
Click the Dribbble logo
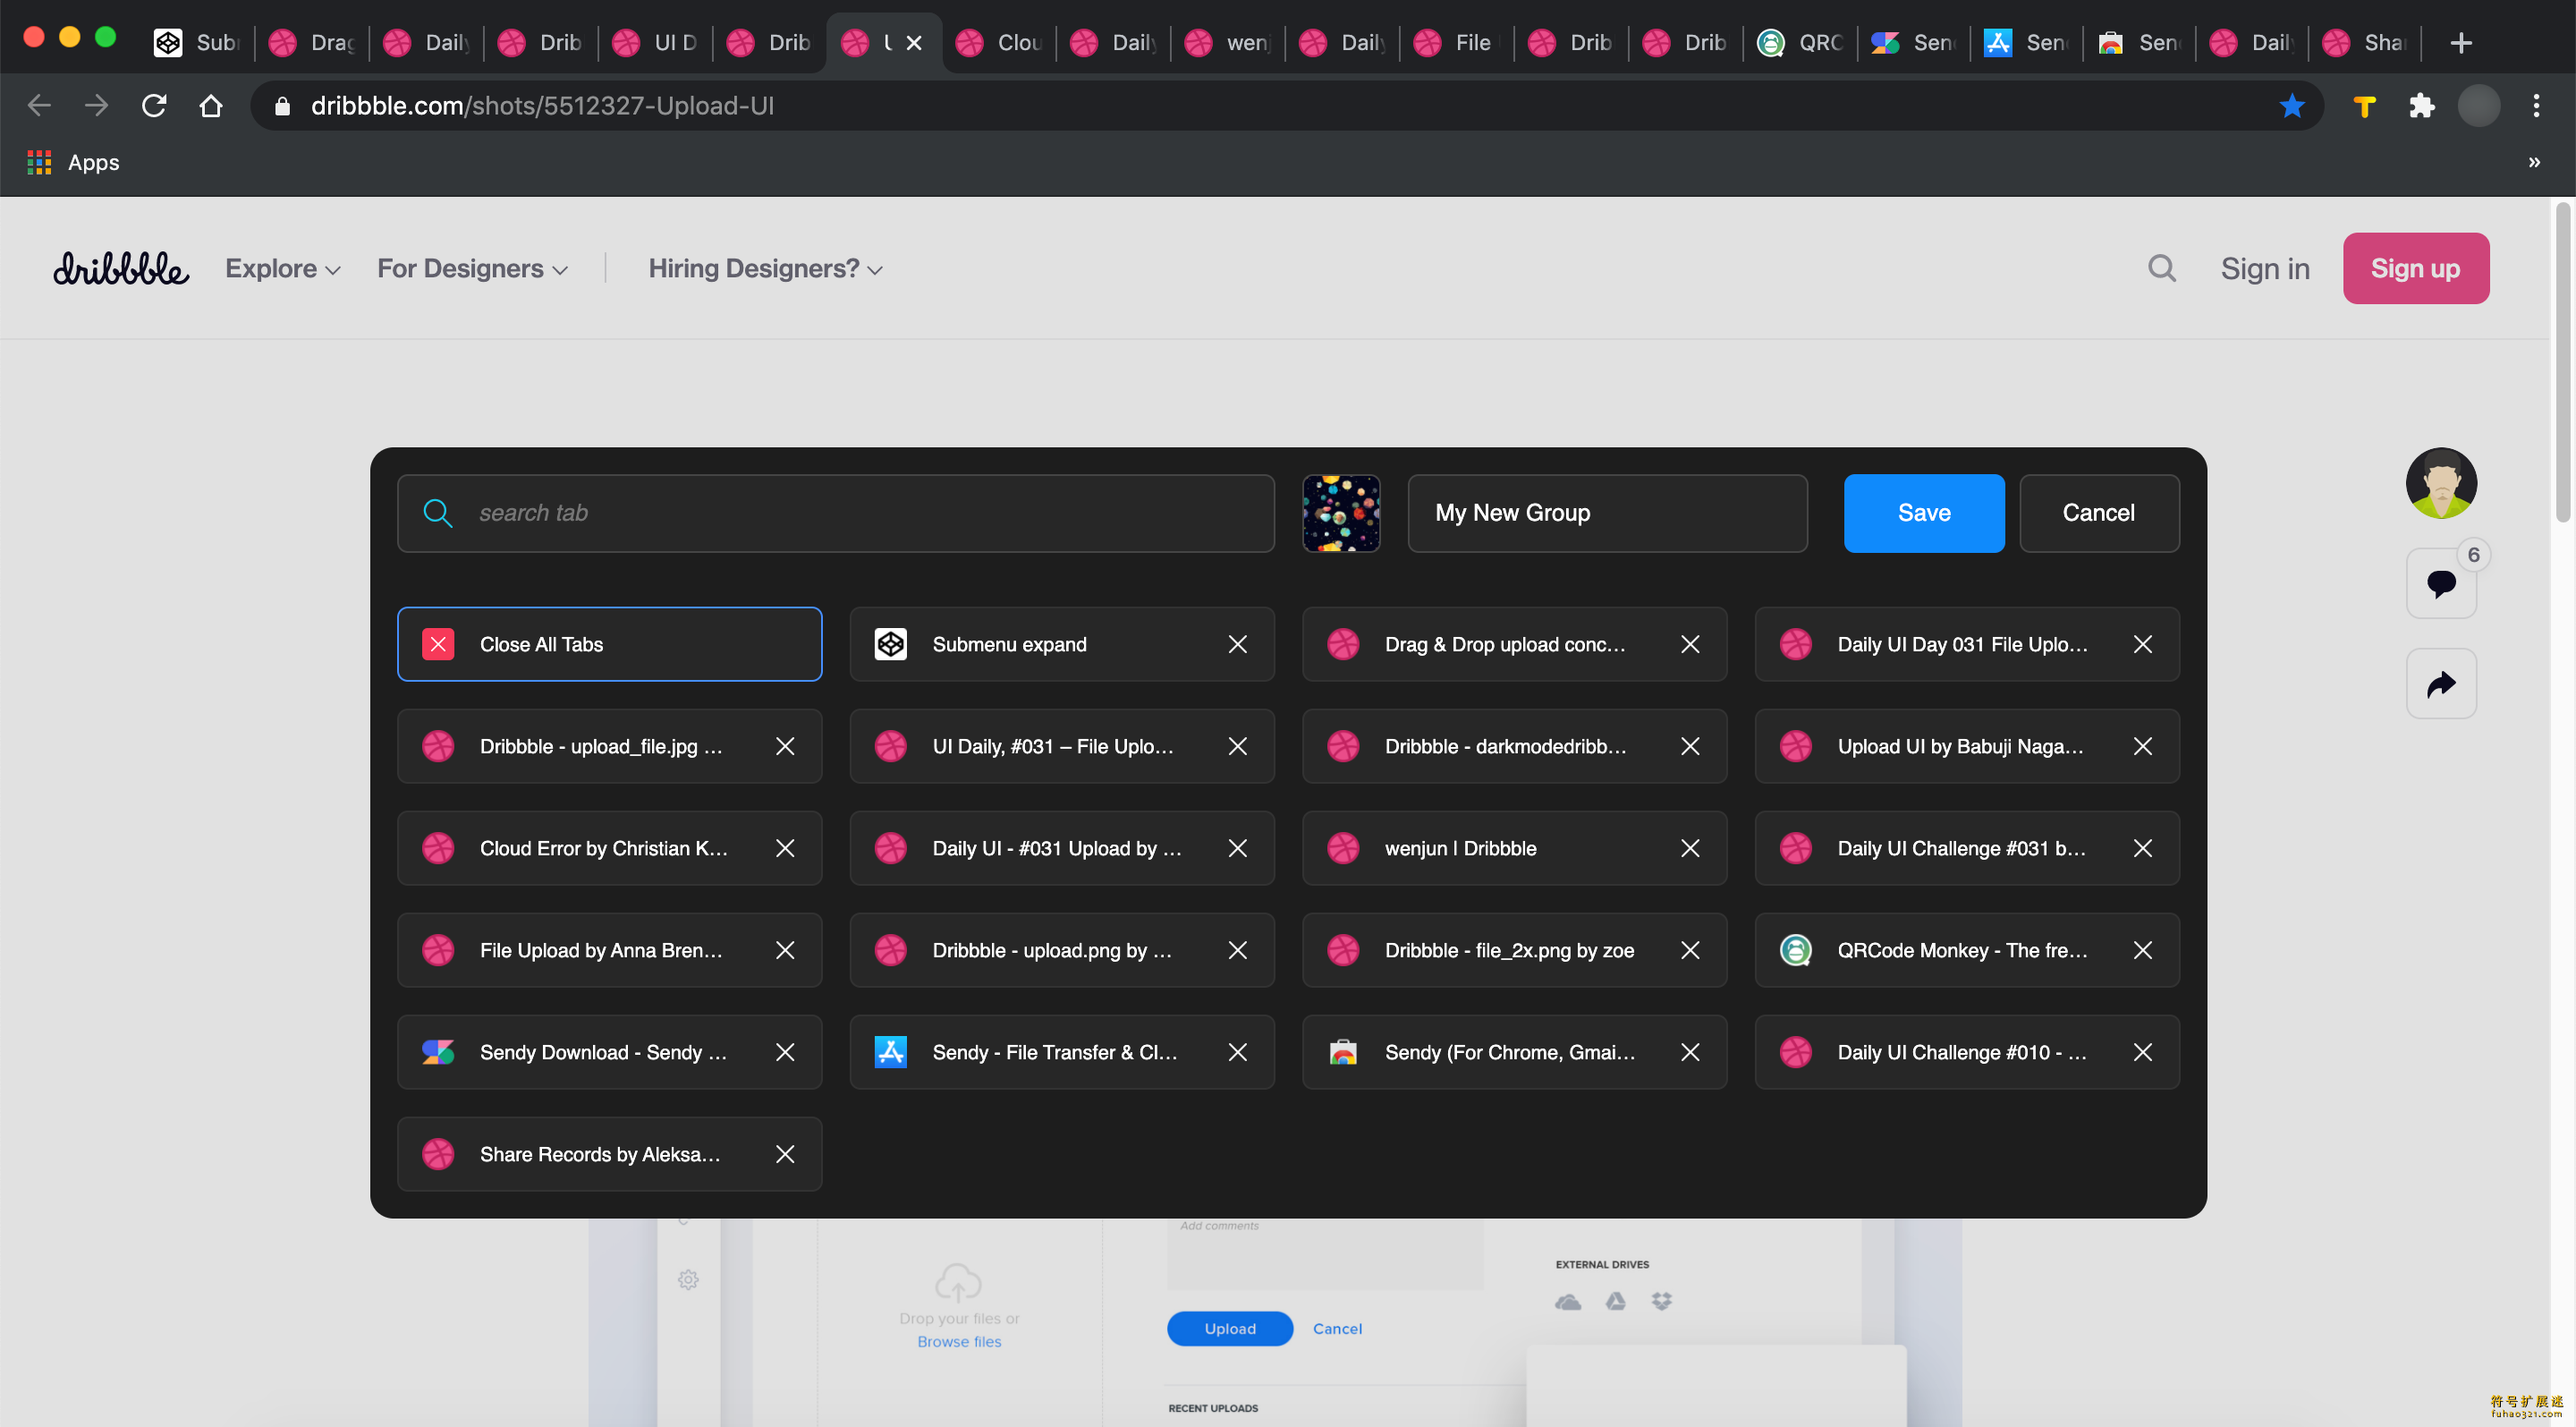pyautogui.click(x=121, y=268)
